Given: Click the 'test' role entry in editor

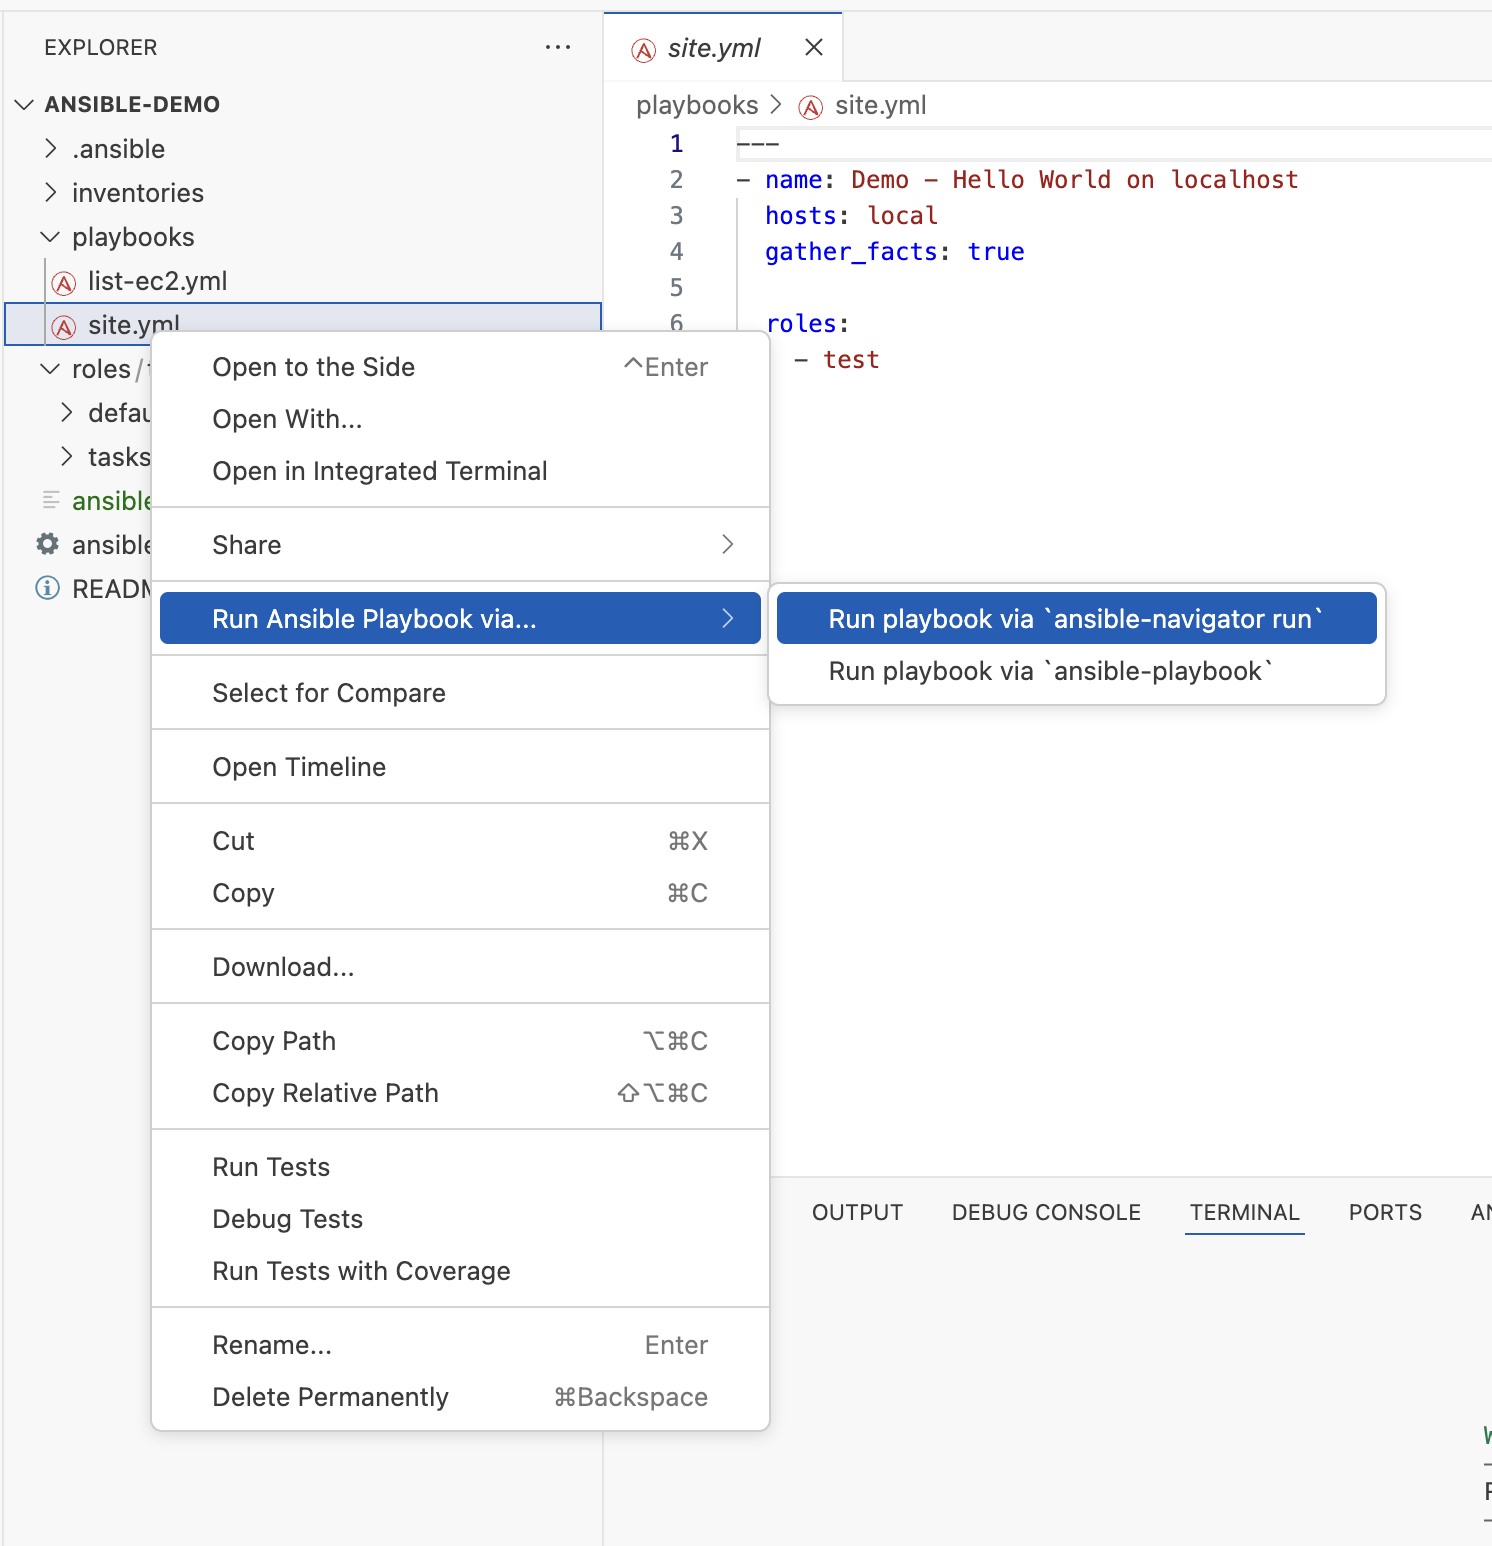Looking at the screenshot, I should pyautogui.click(x=851, y=360).
